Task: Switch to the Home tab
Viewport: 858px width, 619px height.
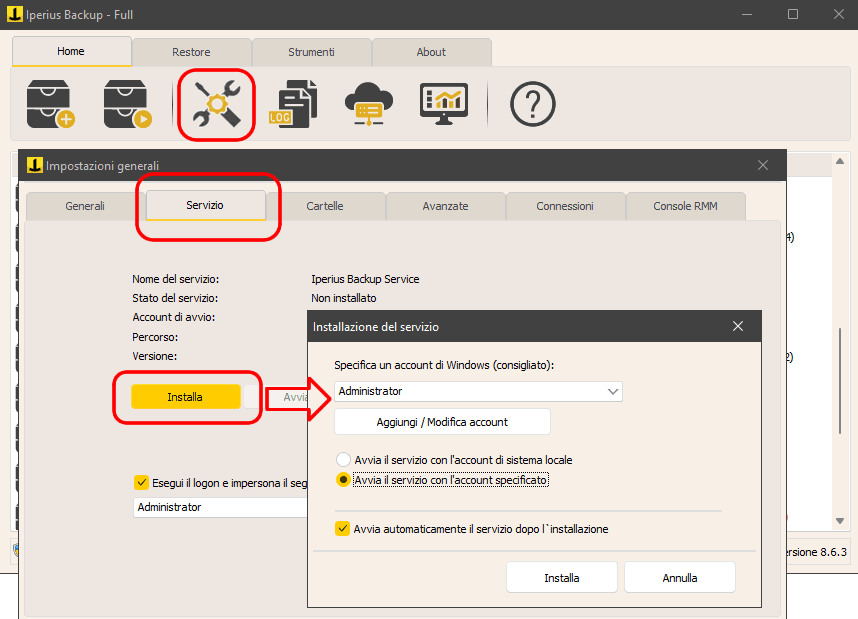Action: coord(71,51)
